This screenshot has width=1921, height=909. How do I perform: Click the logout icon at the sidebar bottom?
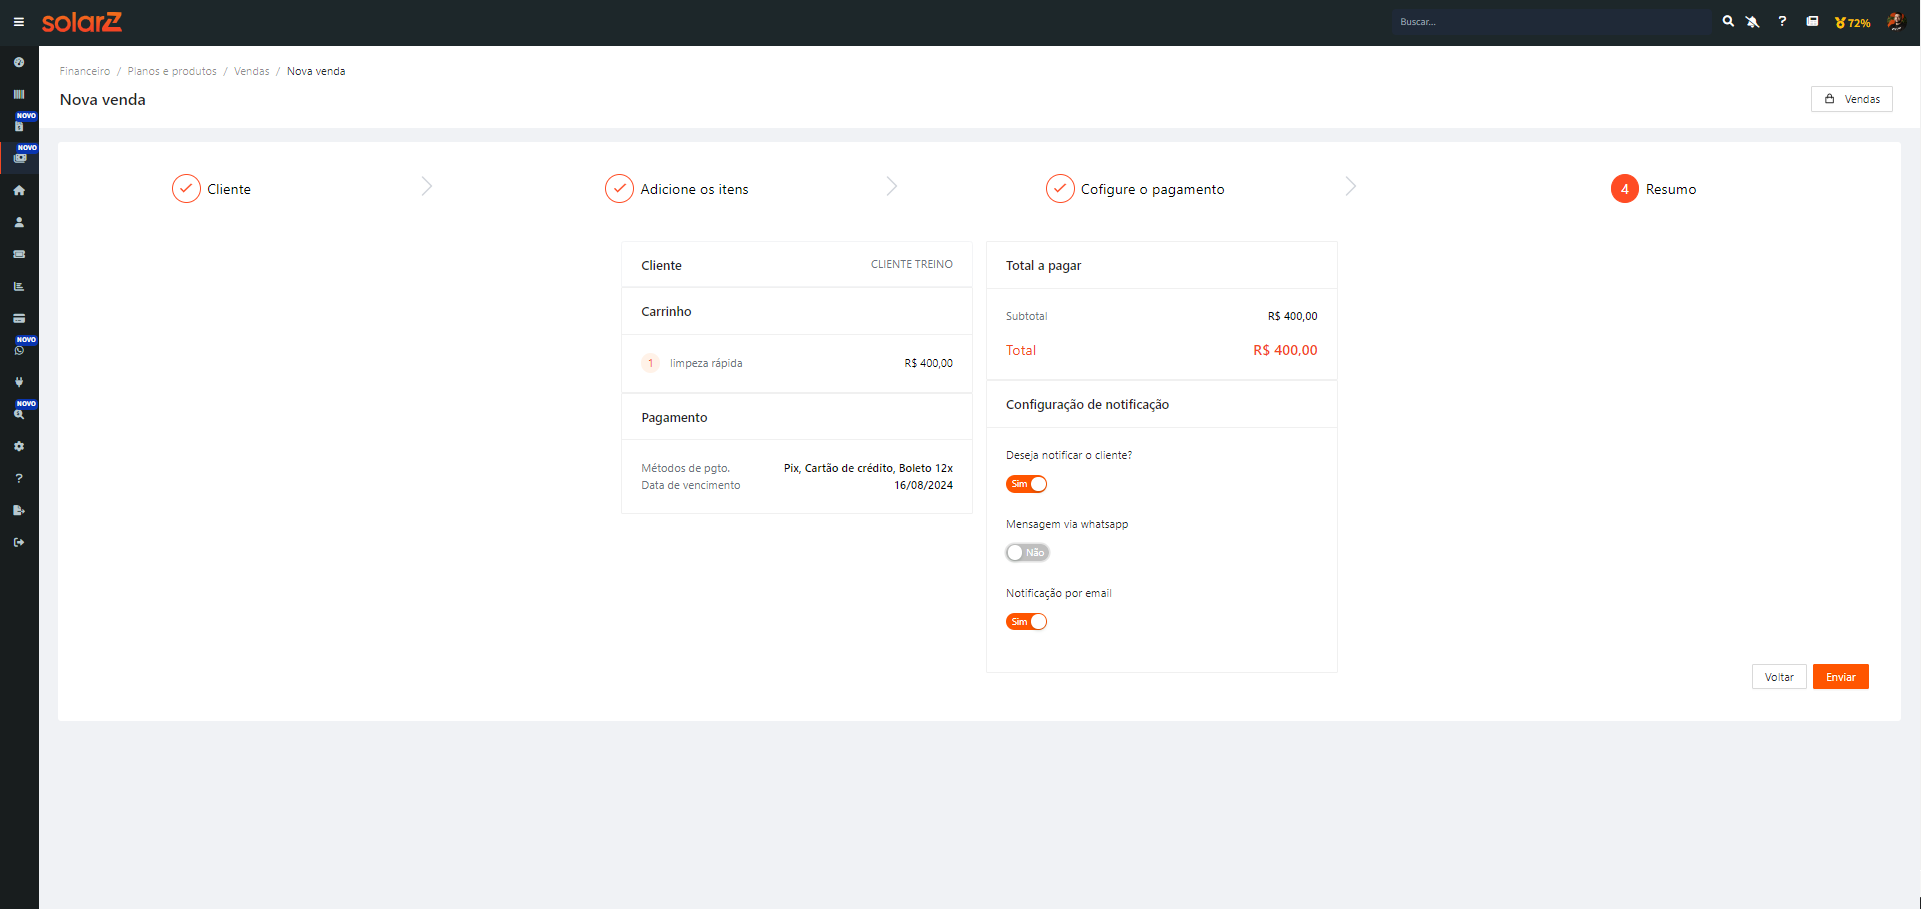(19, 542)
